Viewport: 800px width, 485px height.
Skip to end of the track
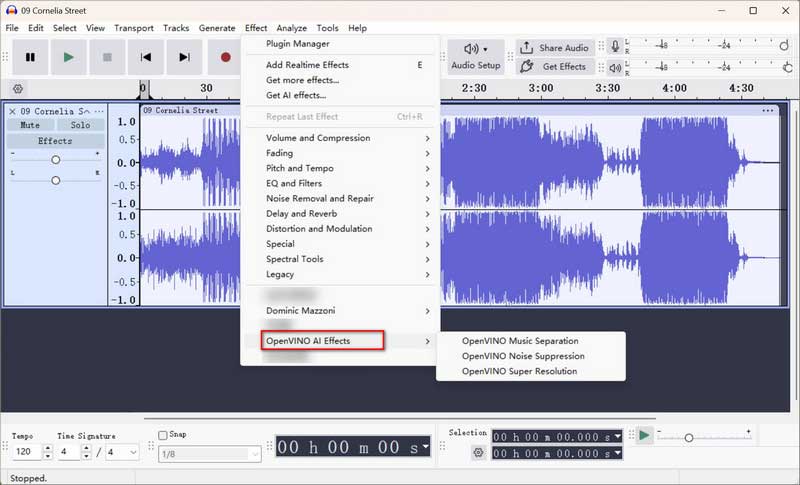coord(184,58)
